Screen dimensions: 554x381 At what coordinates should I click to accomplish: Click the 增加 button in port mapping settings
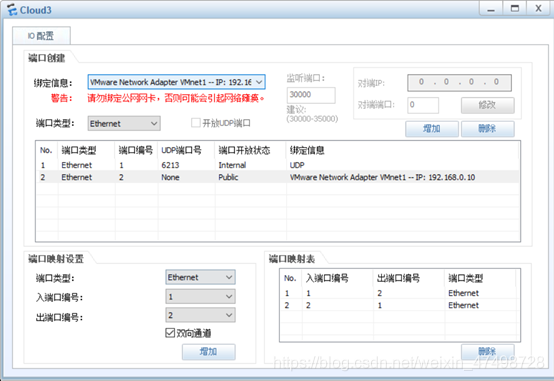208,352
